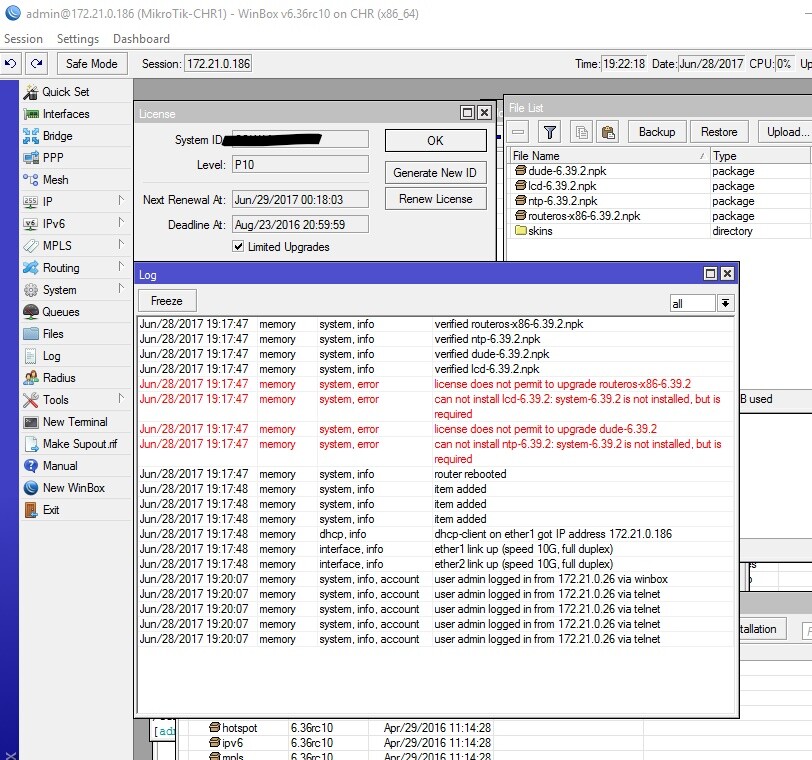The width and height of the screenshot is (812, 760).
Task: Click the Undo arrow icon
Action: point(11,63)
